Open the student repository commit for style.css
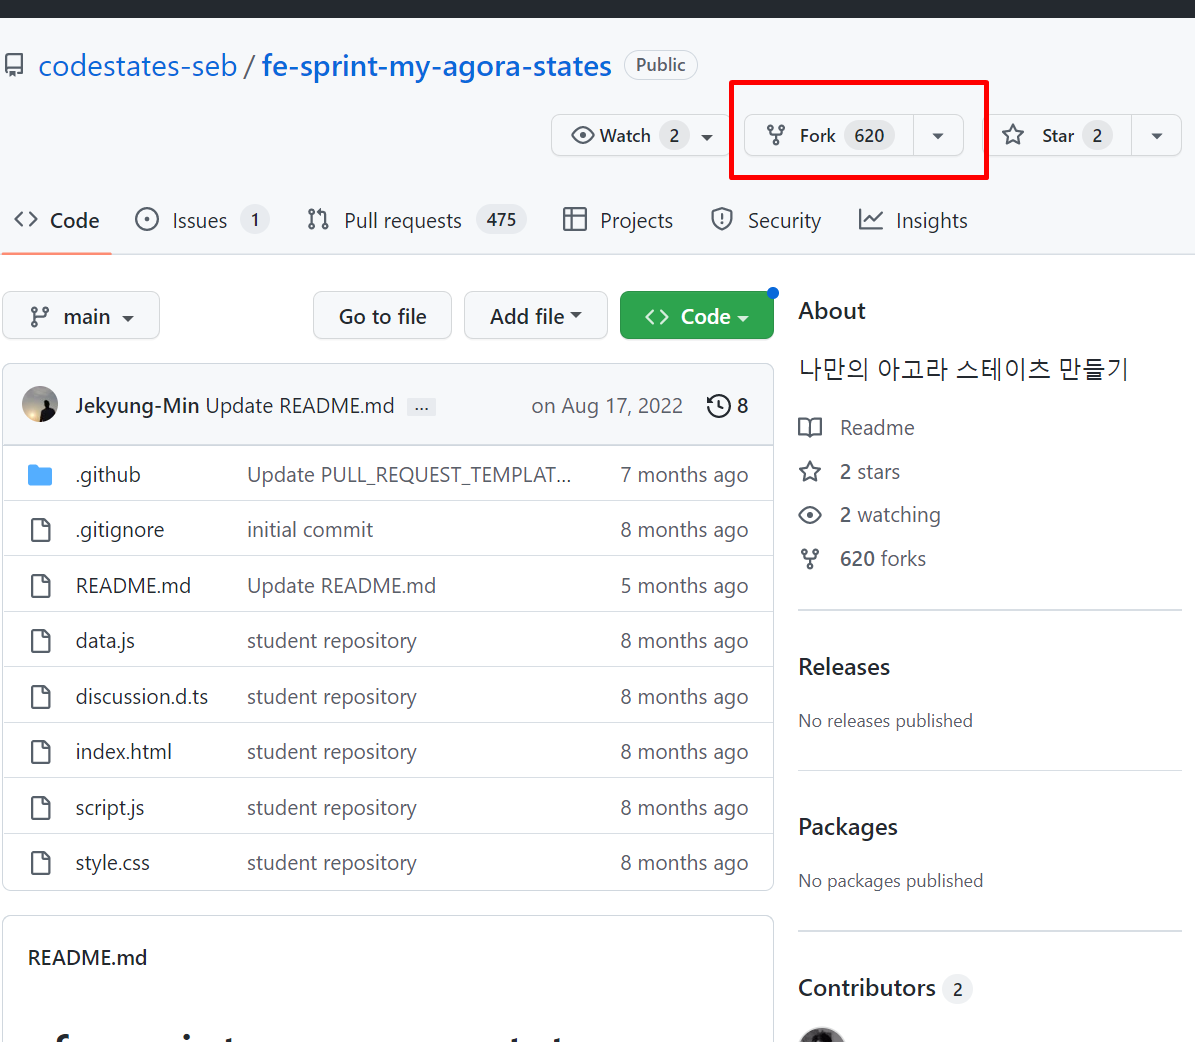 pos(332,863)
